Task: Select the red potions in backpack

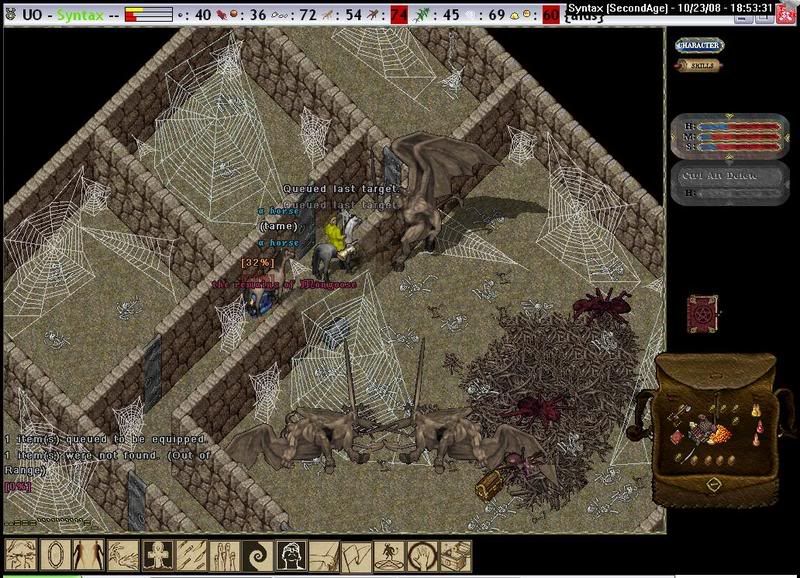Action: [x=759, y=432]
